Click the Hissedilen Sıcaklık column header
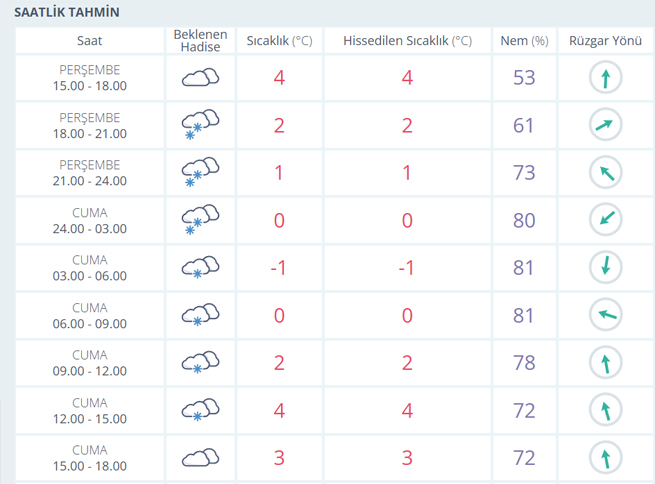 pyautogui.click(x=407, y=41)
